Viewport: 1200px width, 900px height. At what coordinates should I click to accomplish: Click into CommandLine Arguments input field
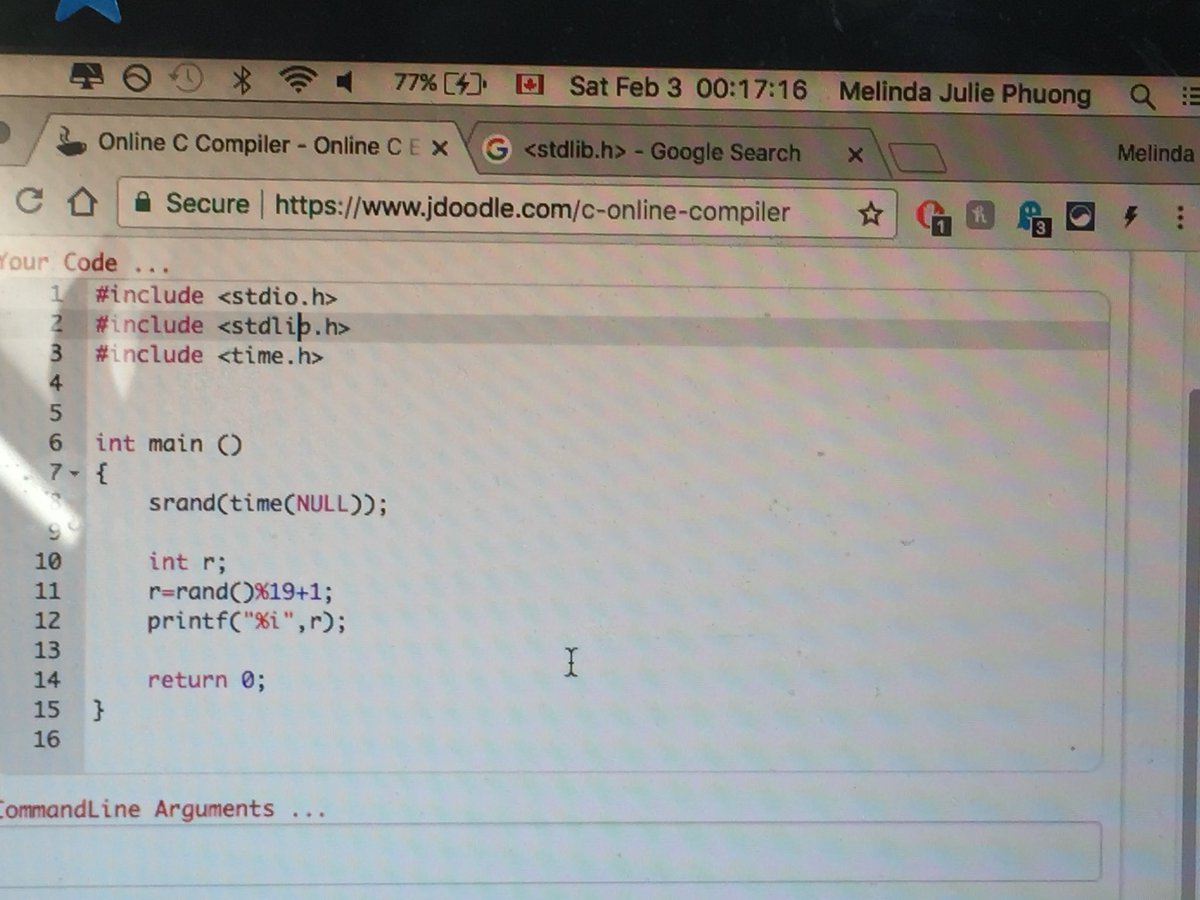(548, 853)
